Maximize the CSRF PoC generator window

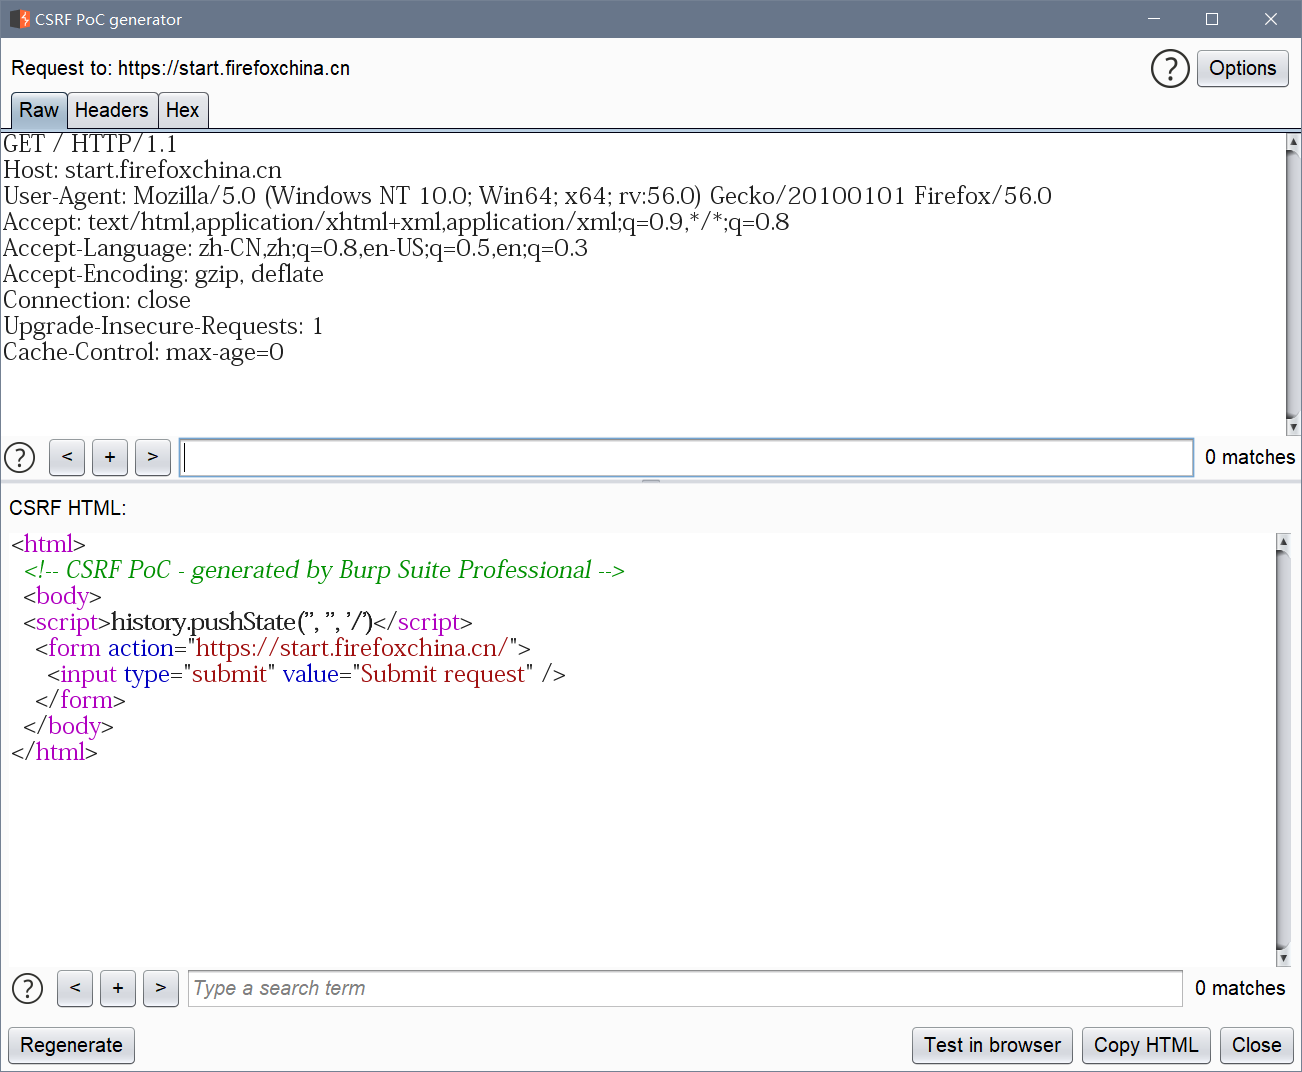[x=1212, y=19]
